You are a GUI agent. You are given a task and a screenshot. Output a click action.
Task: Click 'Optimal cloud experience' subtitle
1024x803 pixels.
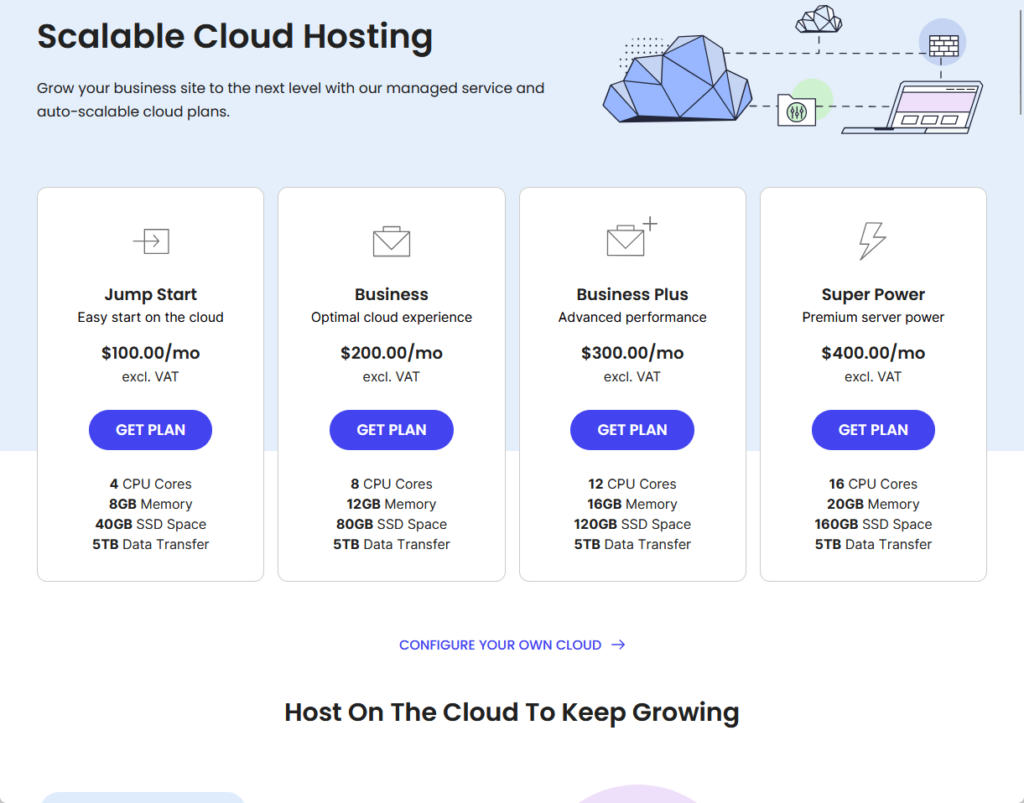point(391,317)
